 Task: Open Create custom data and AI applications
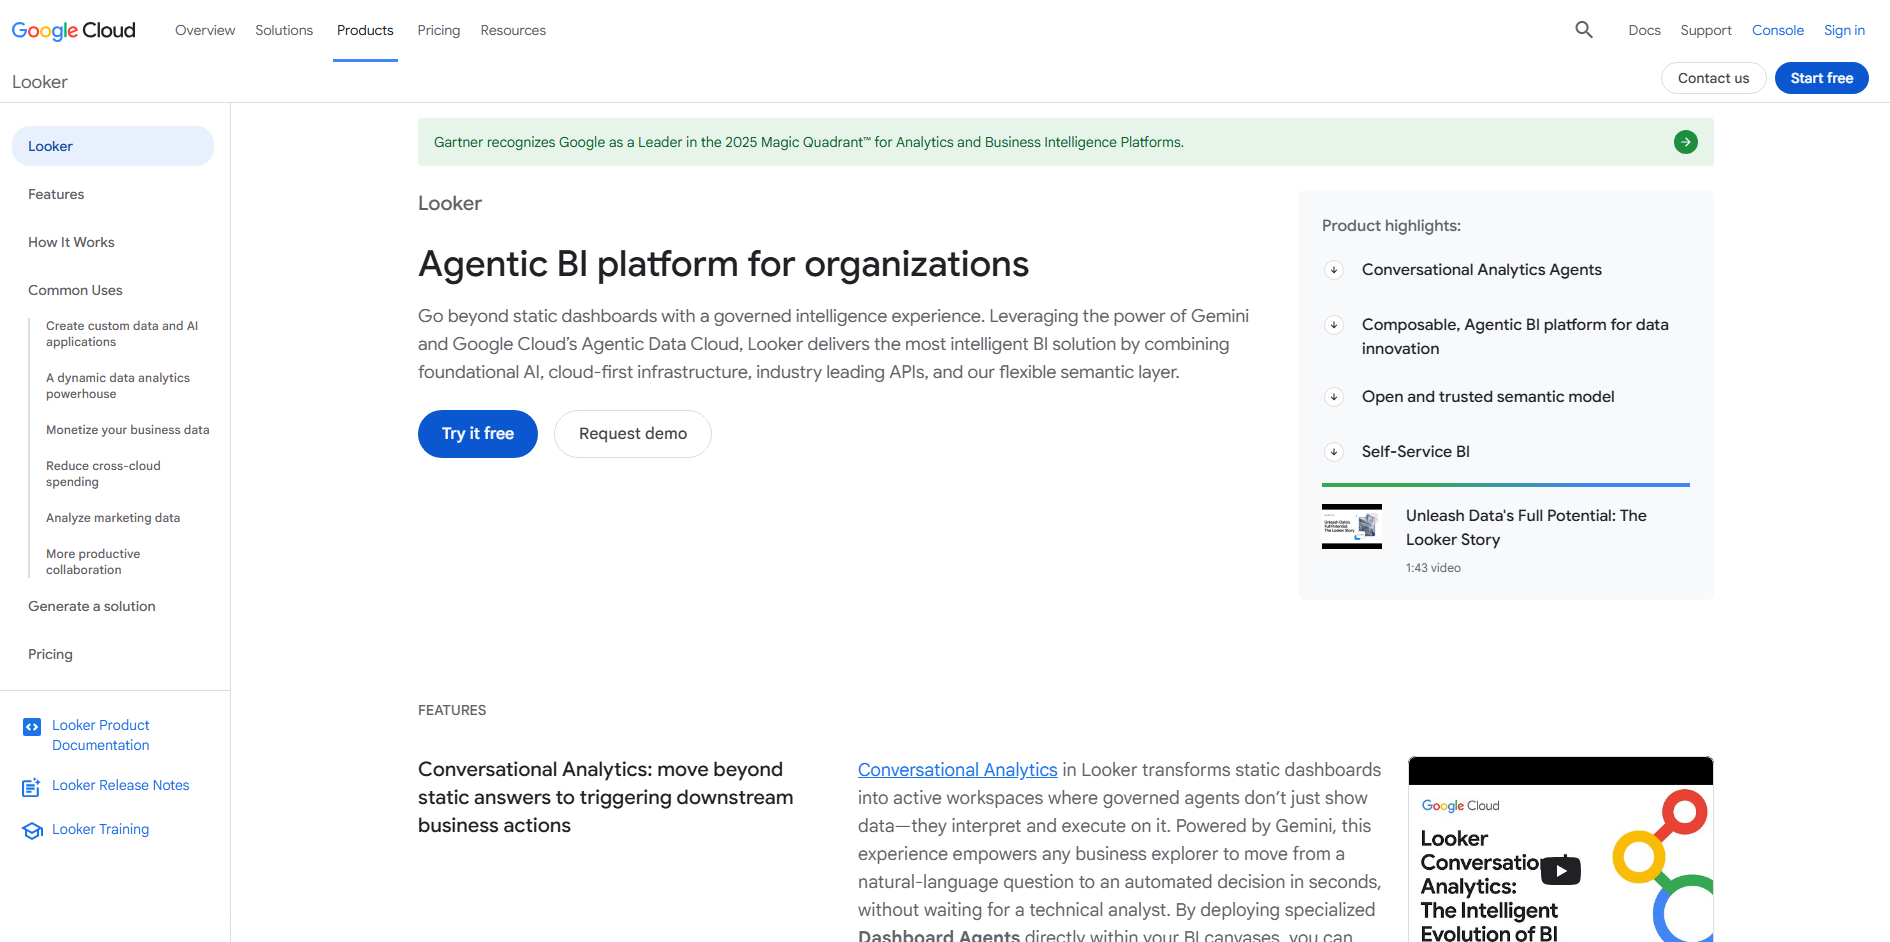122,334
